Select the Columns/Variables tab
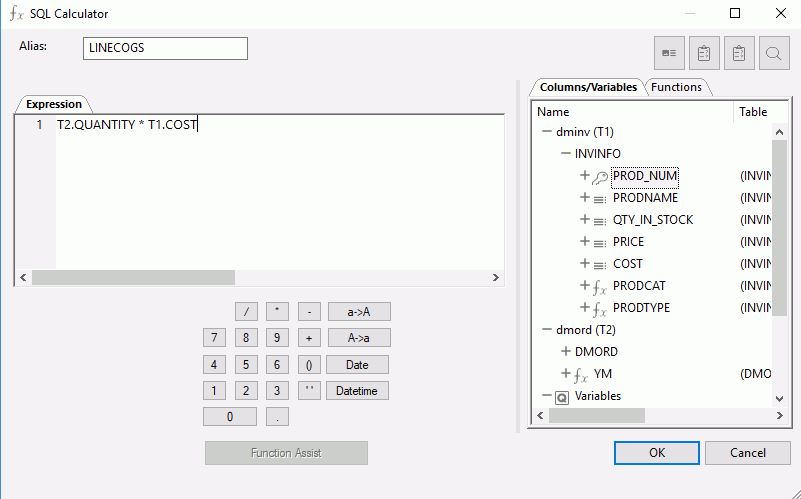 click(x=588, y=87)
